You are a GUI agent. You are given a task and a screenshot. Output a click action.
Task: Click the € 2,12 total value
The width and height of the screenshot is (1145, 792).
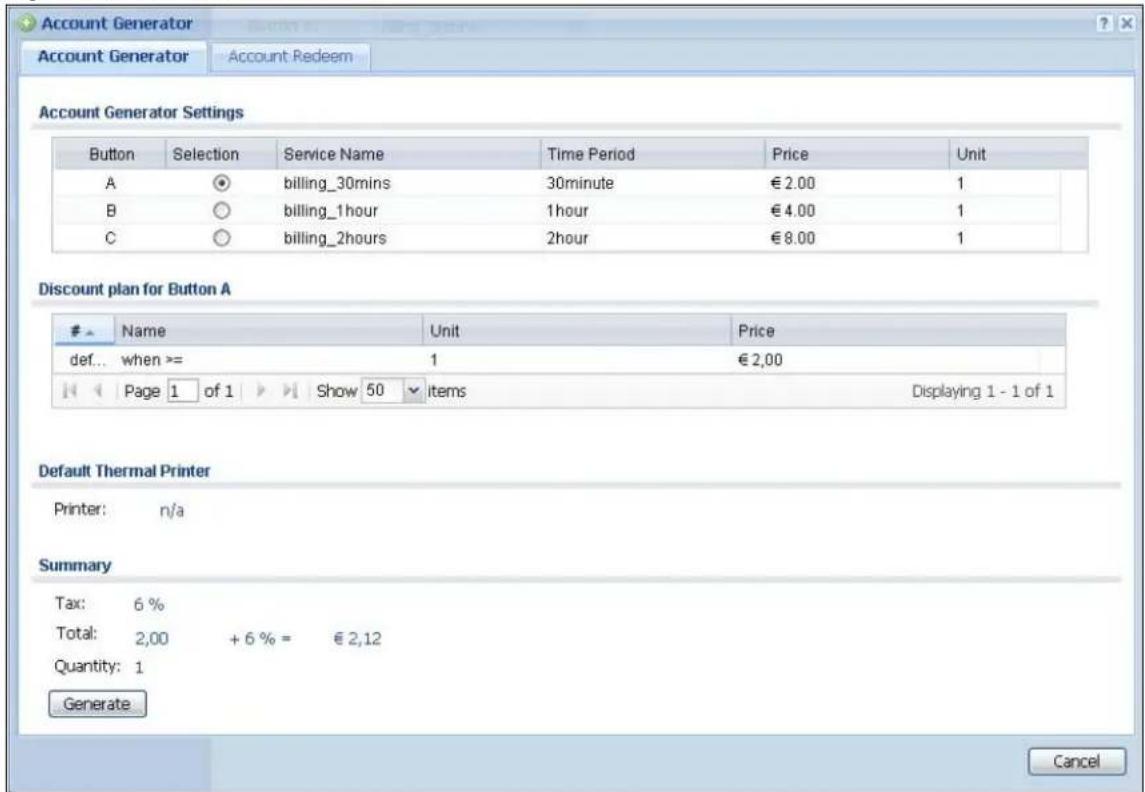(x=357, y=639)
